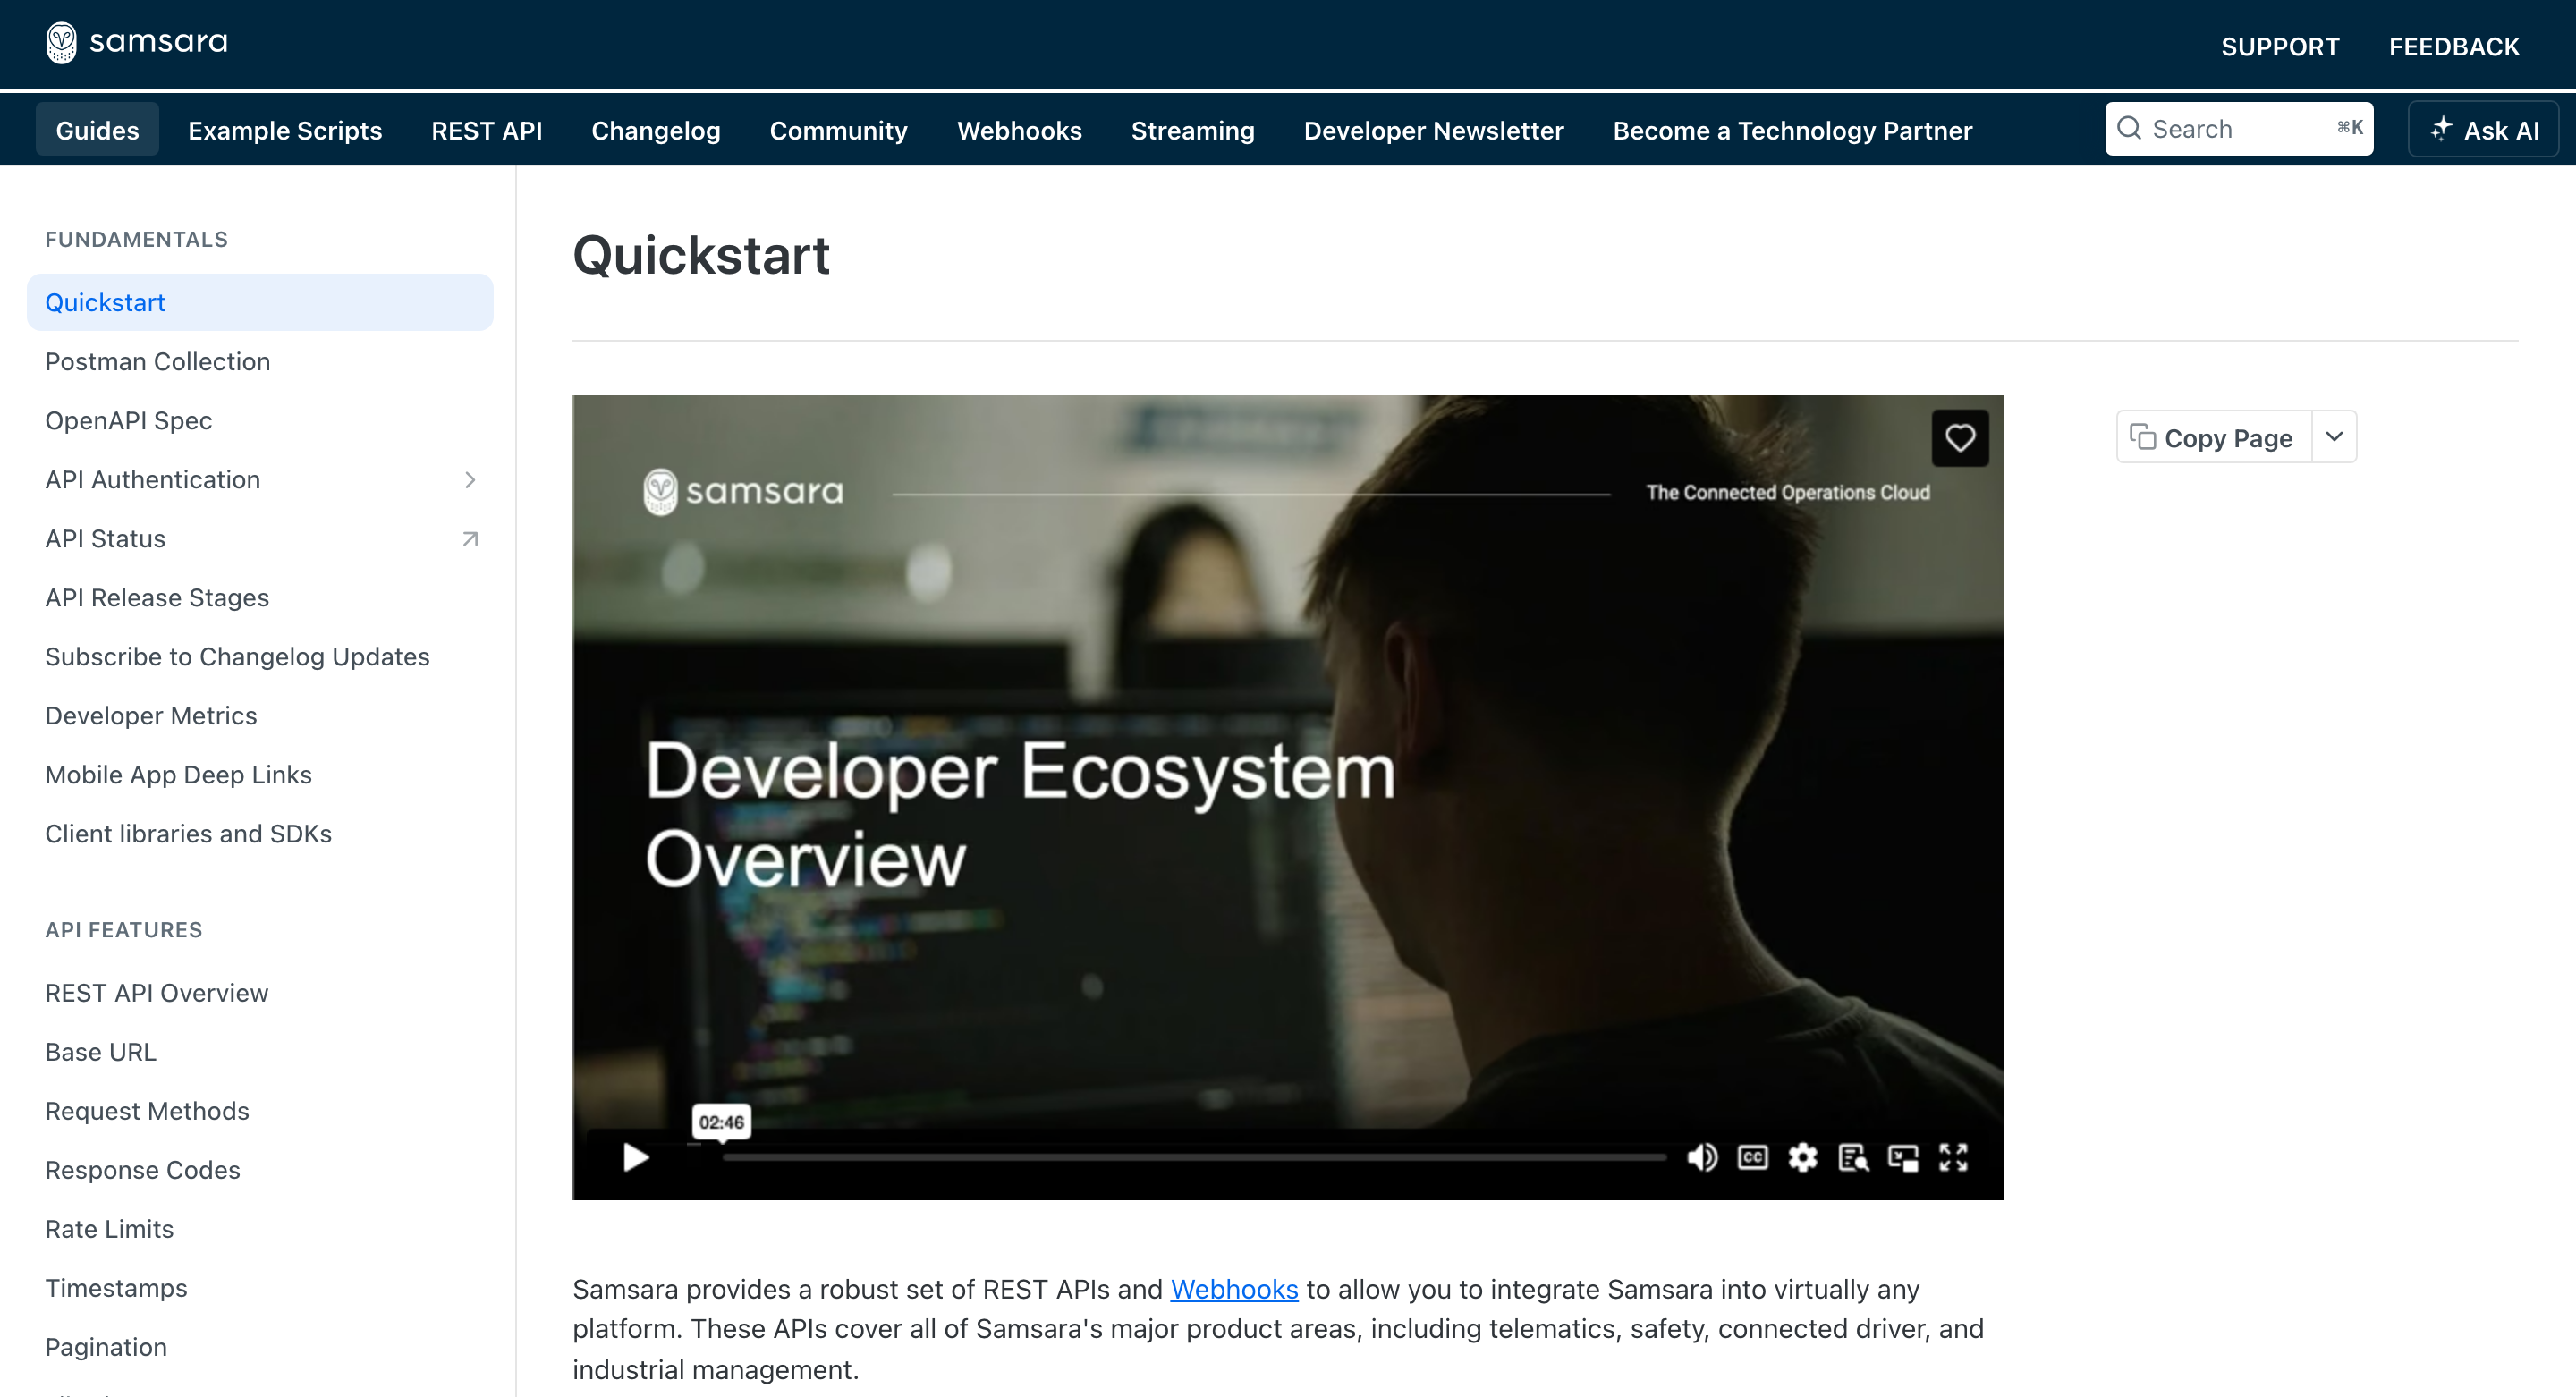Image resolution: width=2576 pixels, height=1397 pixels.
Task: Follow the Webhooks link in the paragraph
Action: point(1234,1290)
